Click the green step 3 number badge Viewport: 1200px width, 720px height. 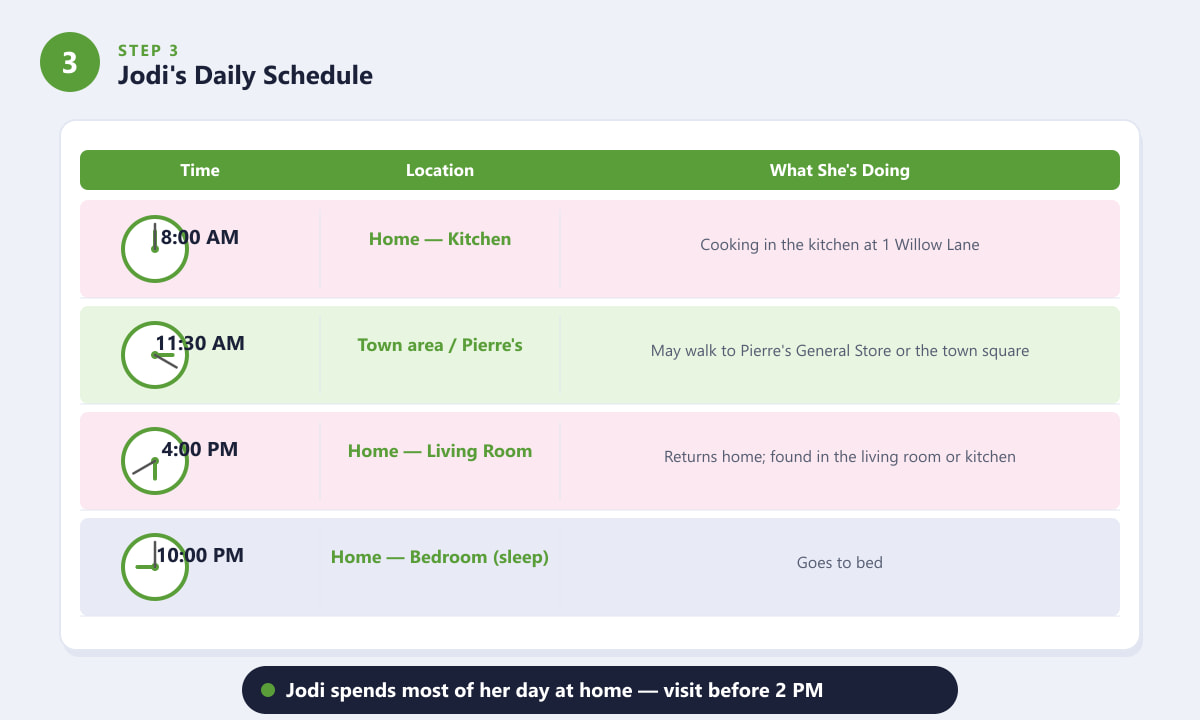[x=70, y=62]
